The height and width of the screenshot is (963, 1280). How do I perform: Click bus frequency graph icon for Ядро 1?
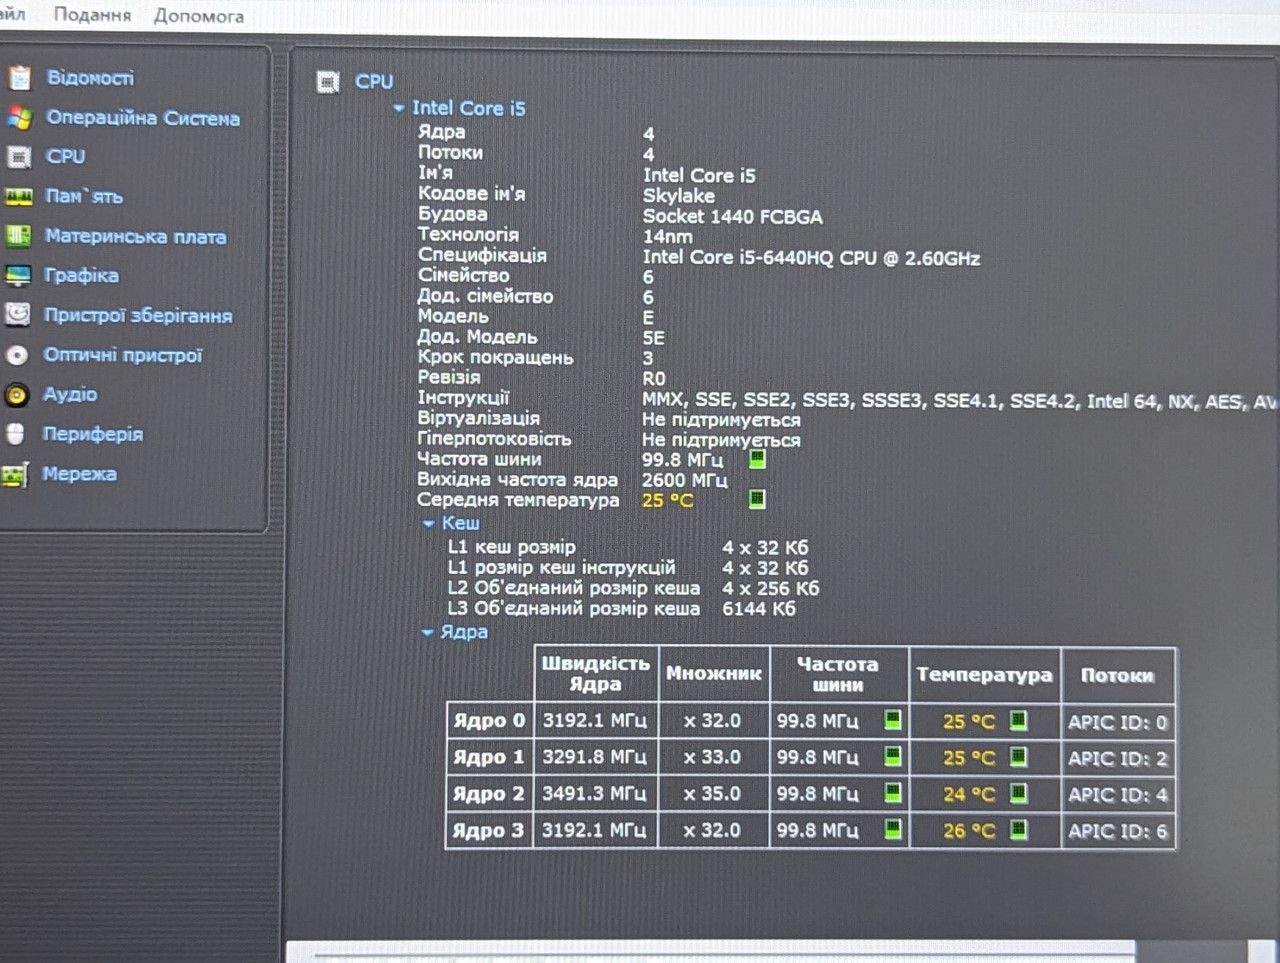(x=893, y=756)
